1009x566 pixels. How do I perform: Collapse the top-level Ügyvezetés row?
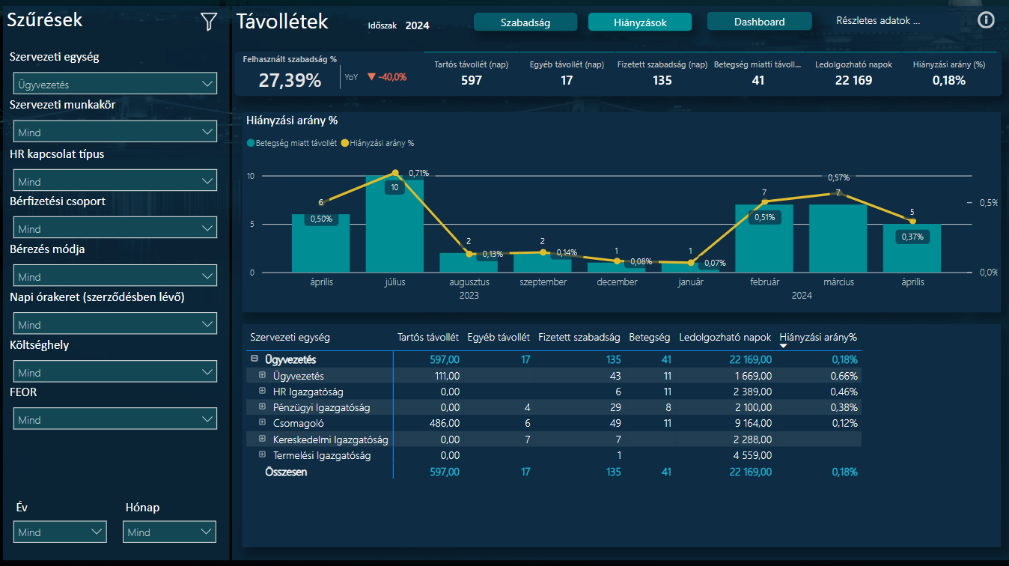pyautogui.click(x=255, y=359)
